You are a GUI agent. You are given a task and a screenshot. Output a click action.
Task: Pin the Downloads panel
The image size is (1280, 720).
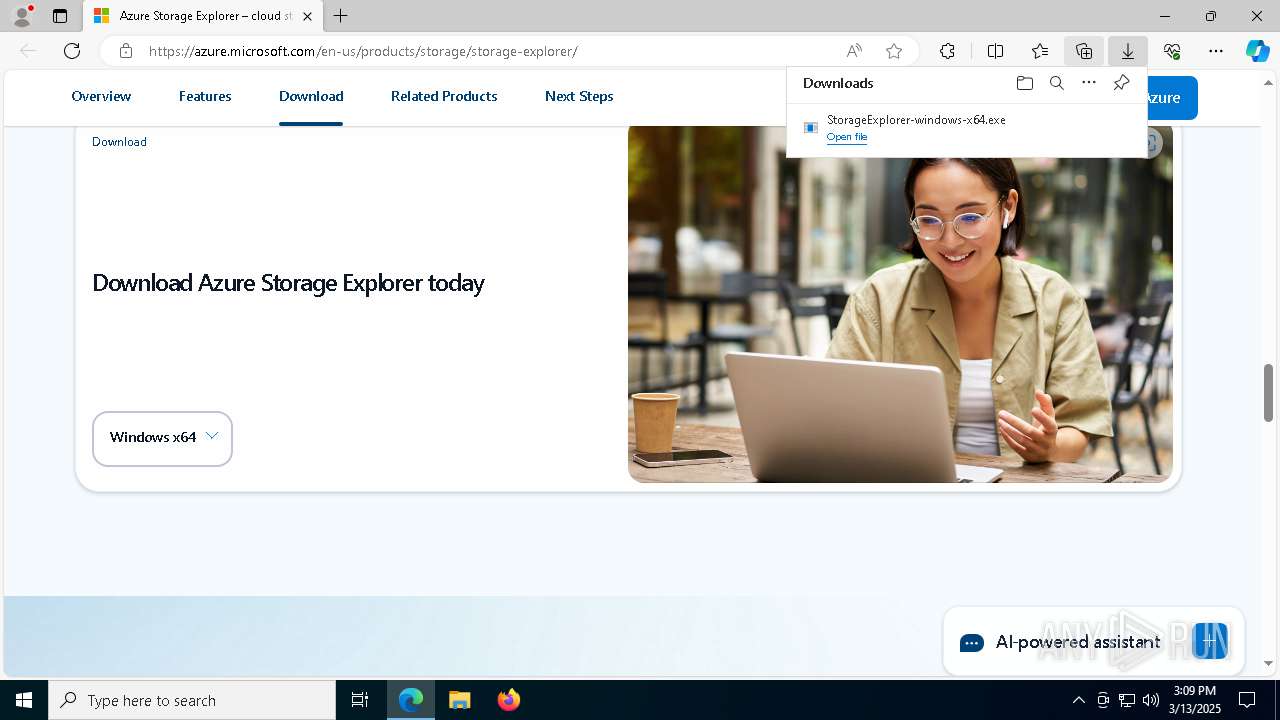click(x=1121, y=83)
